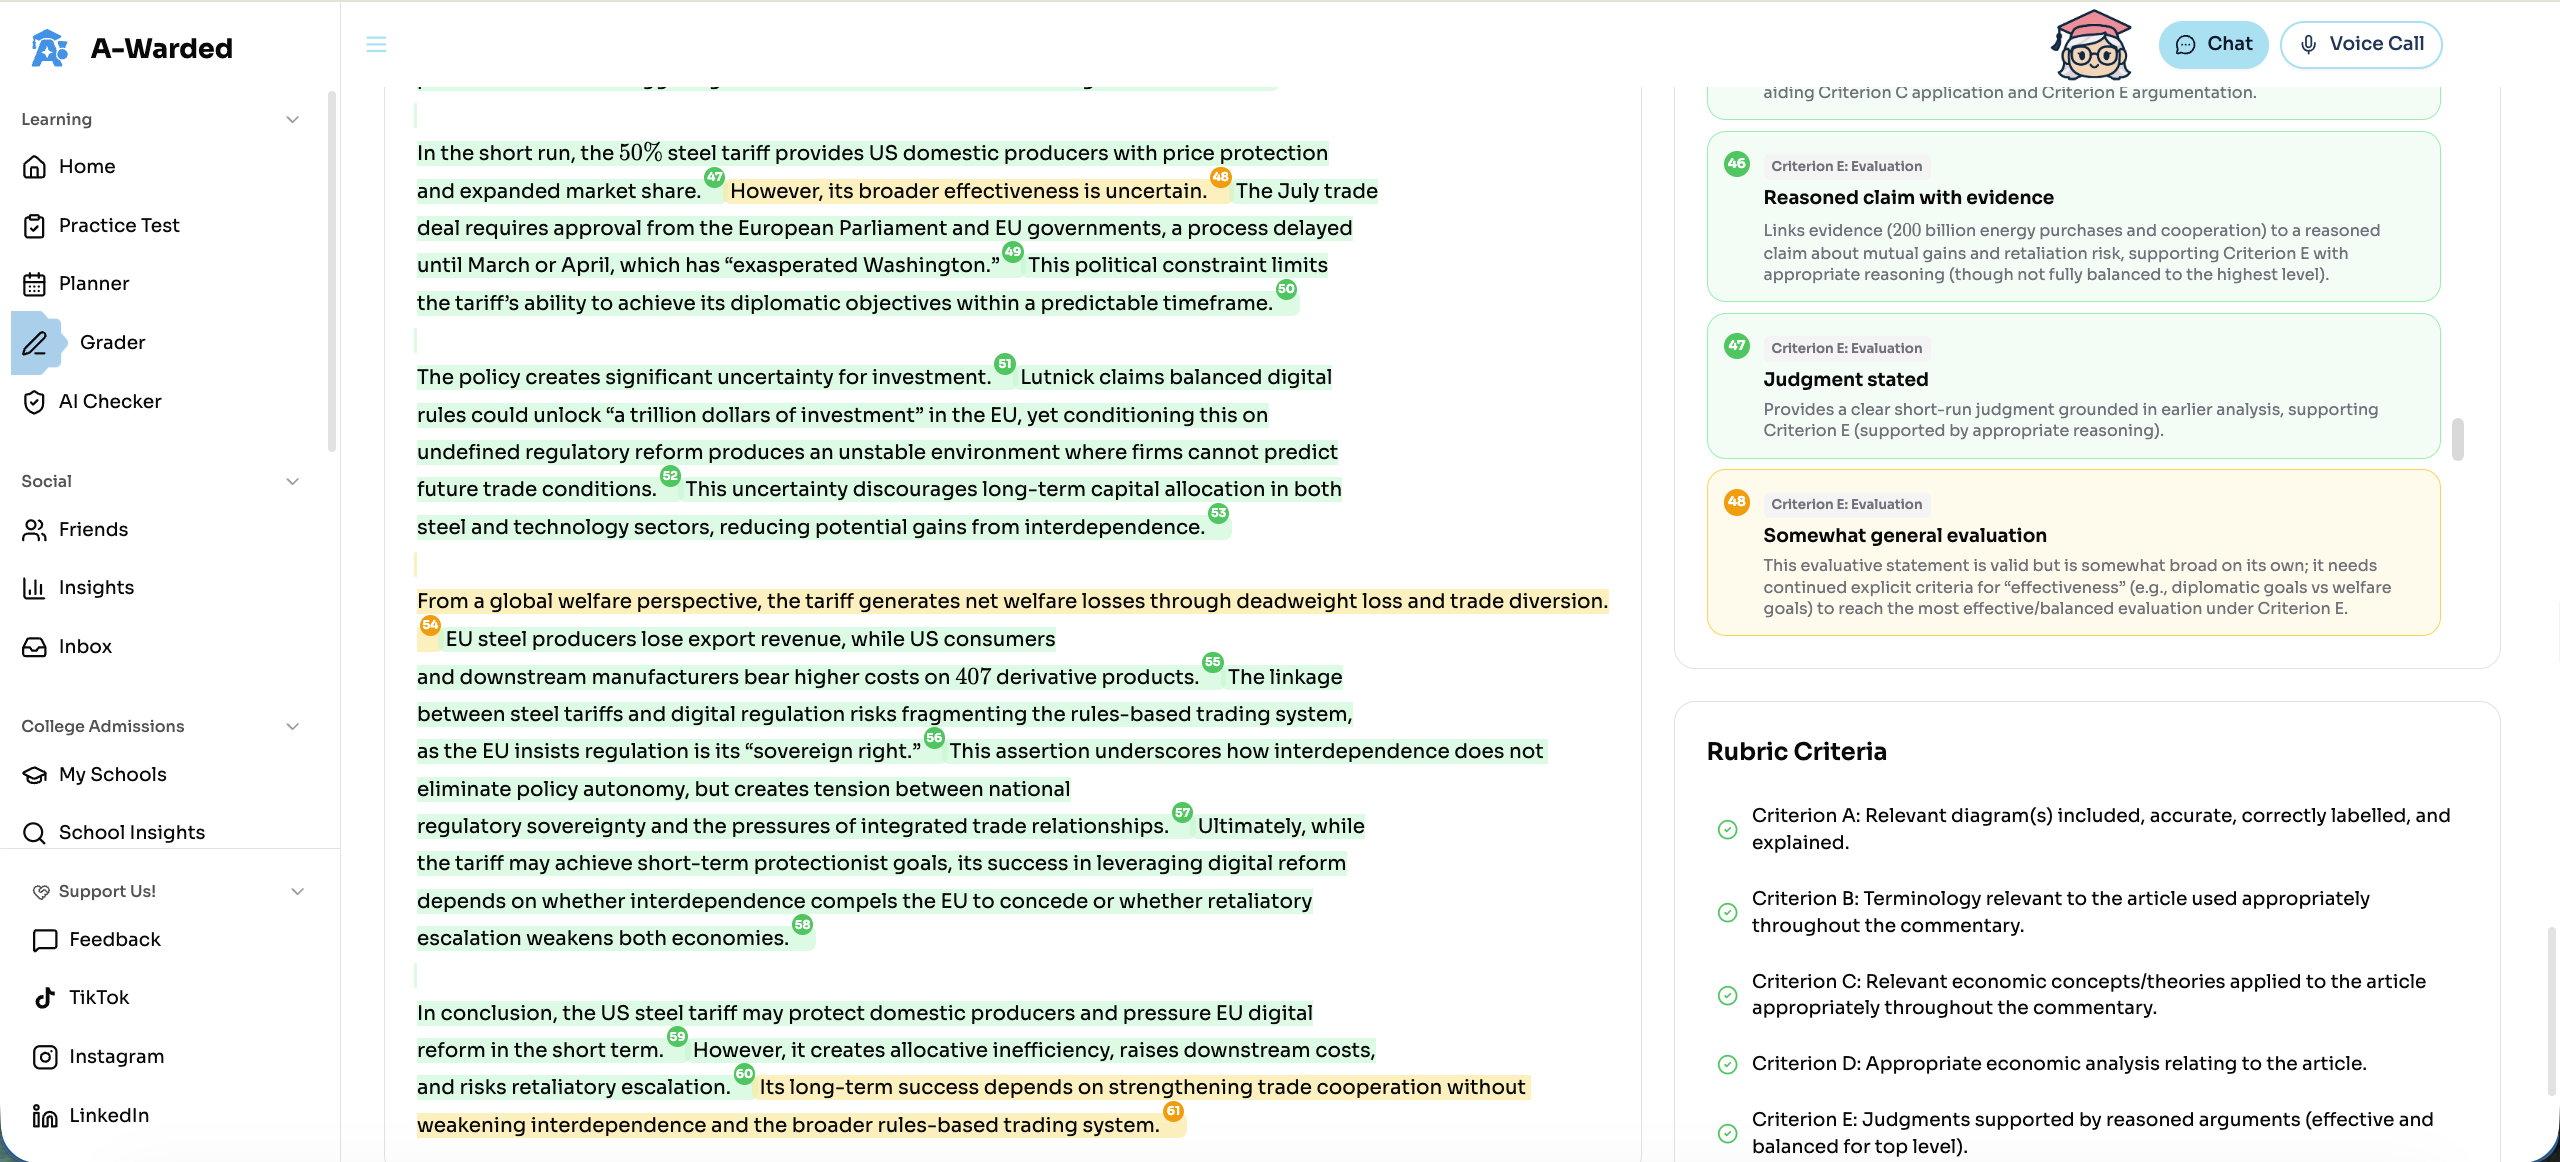
Task: Open the Inbox
Action: tap(84, 646)
